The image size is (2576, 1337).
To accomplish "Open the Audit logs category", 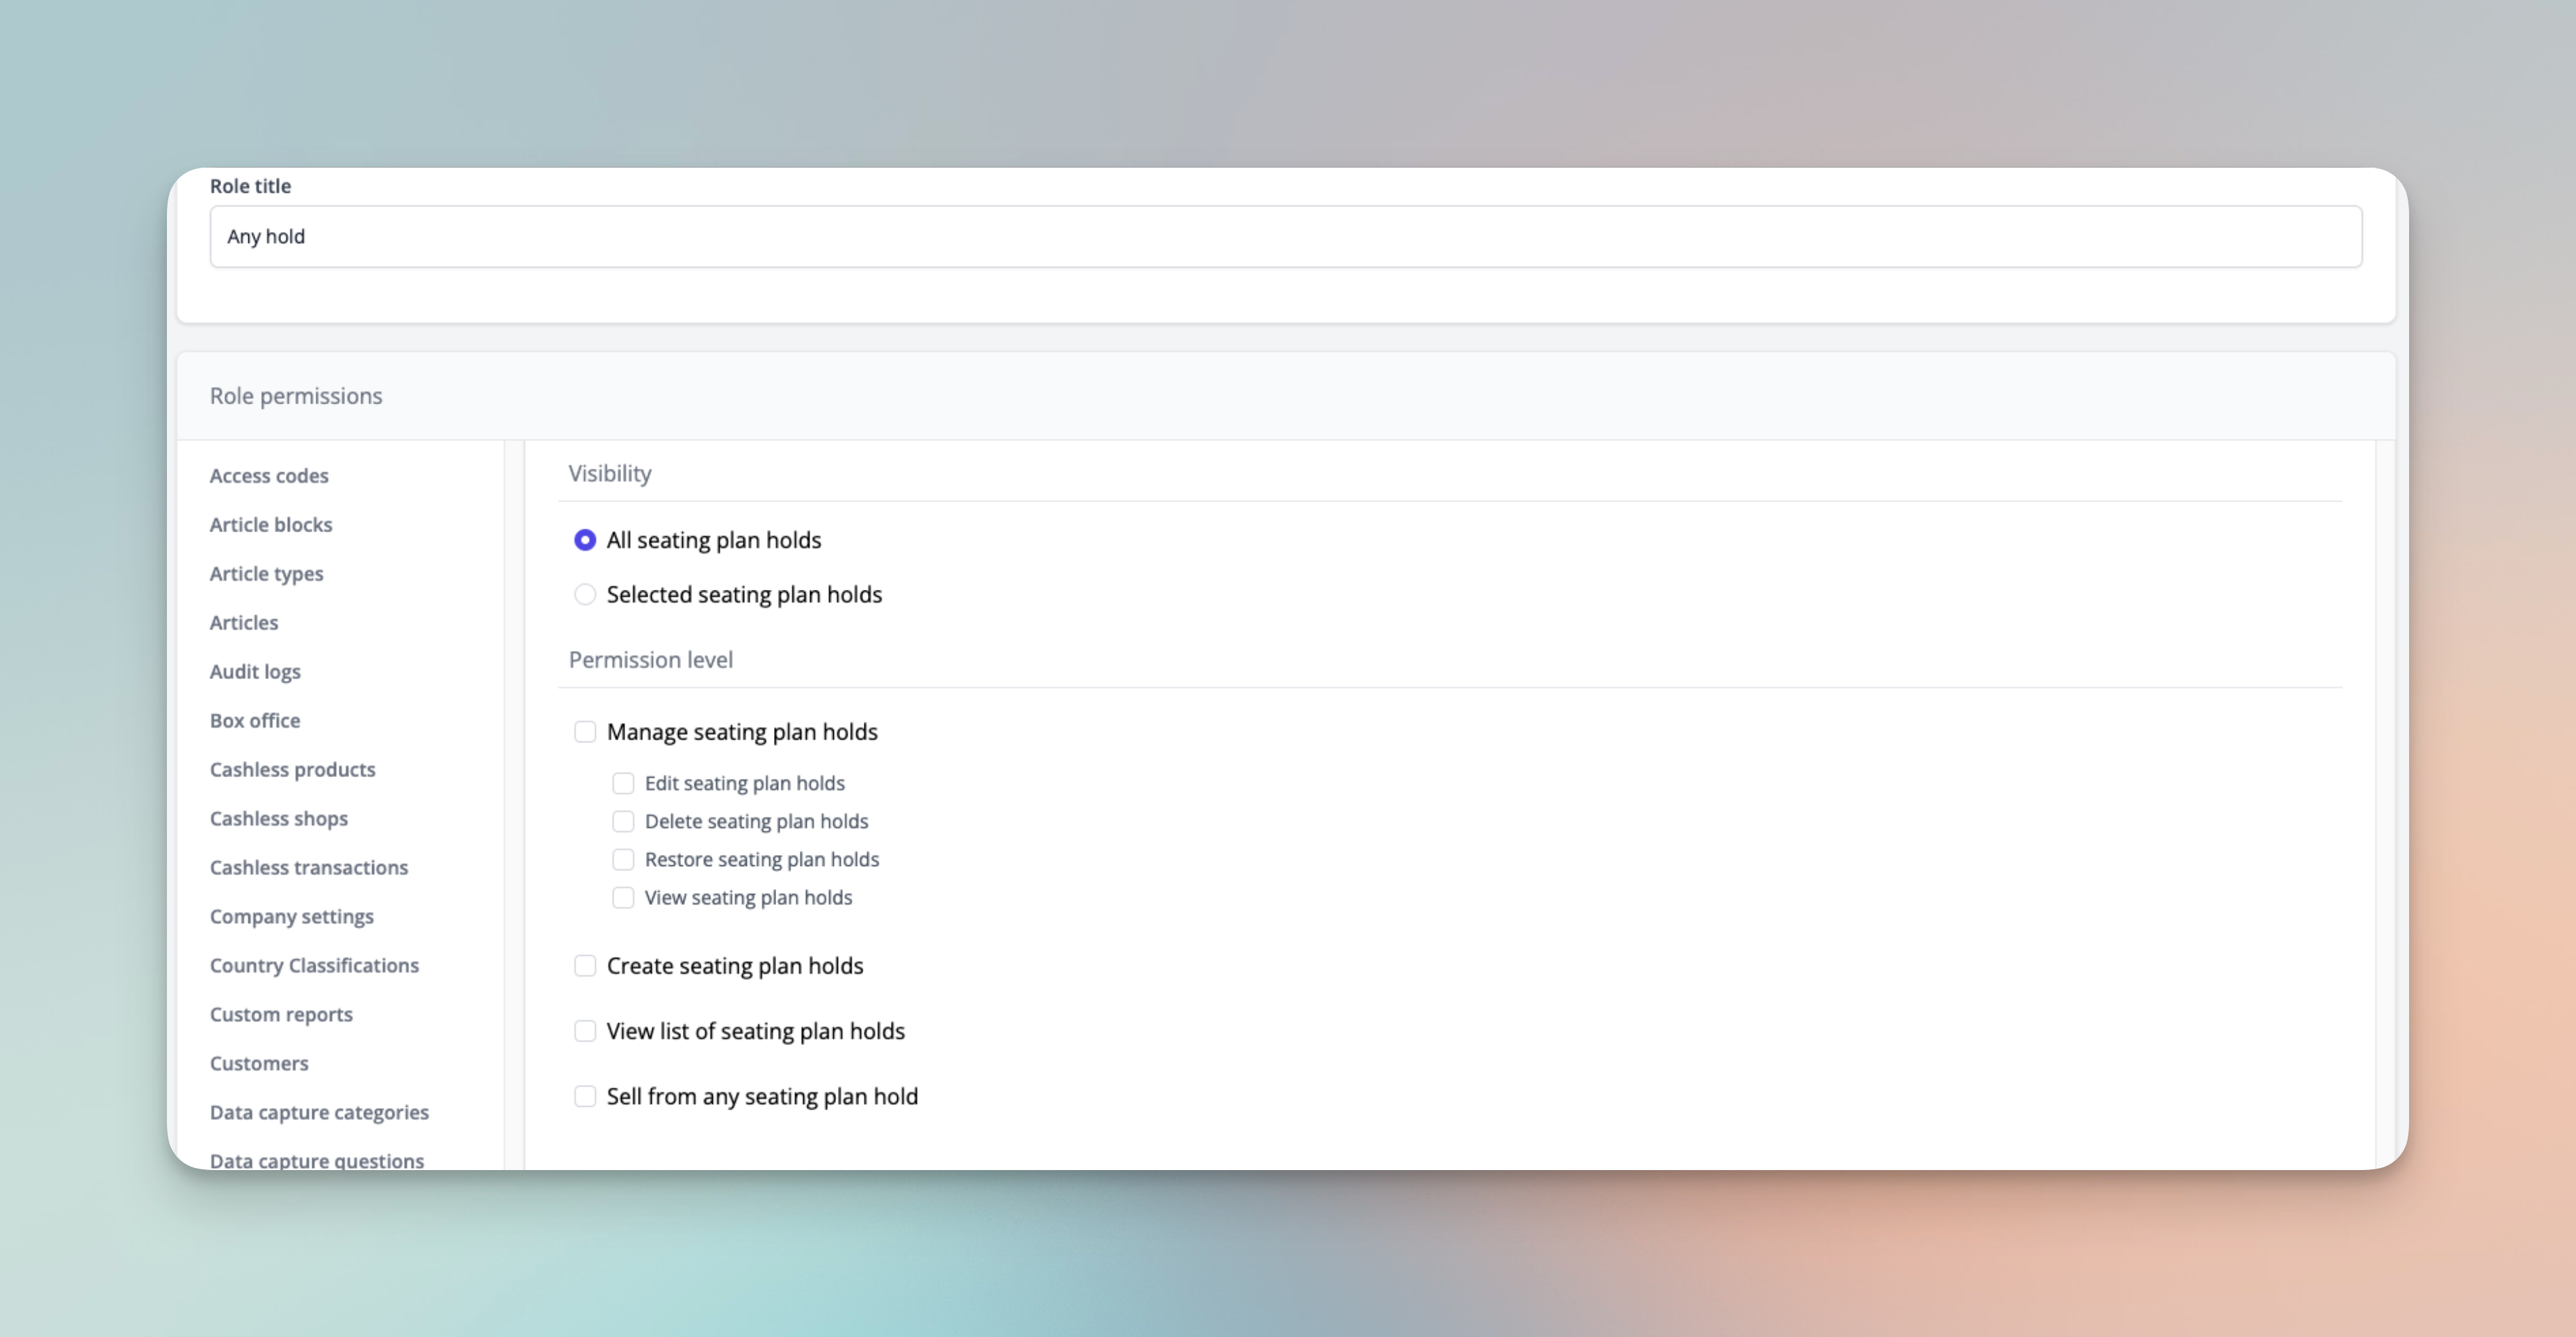I will pyautogui.click(x=255, y=672).
